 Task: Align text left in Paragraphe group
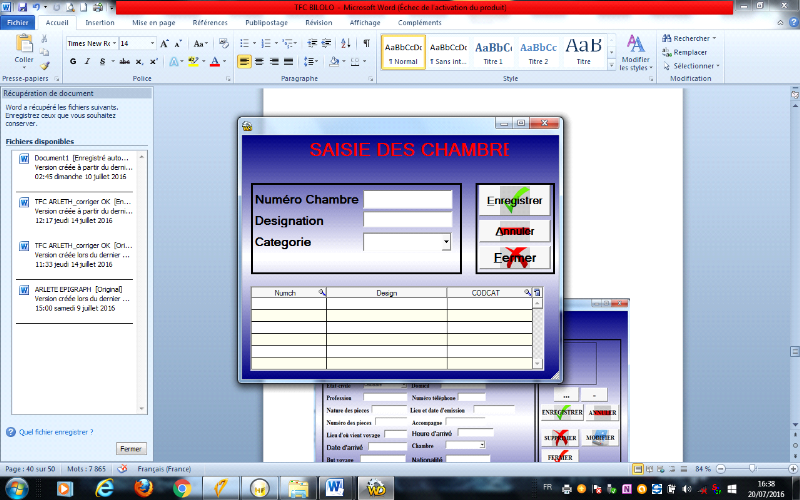click(x=244, y=62)
